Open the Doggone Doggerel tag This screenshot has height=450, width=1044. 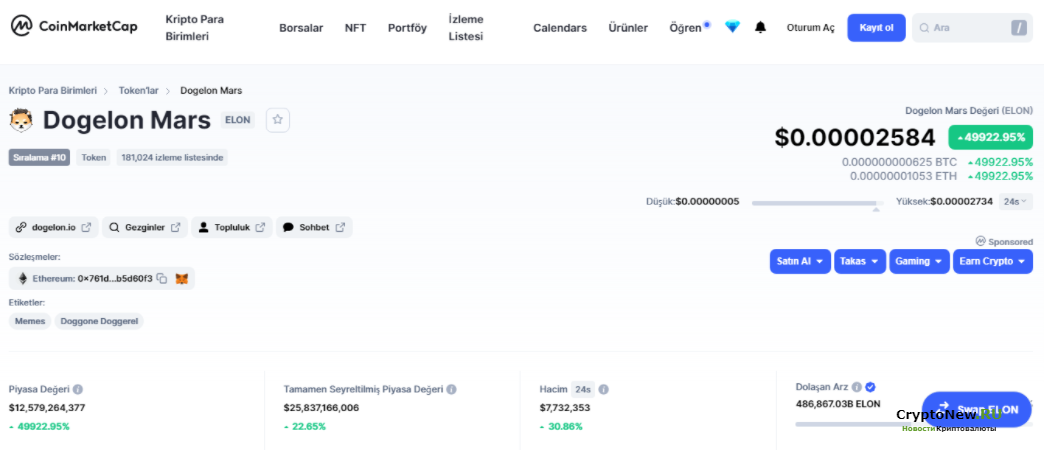tap(99, 321)
